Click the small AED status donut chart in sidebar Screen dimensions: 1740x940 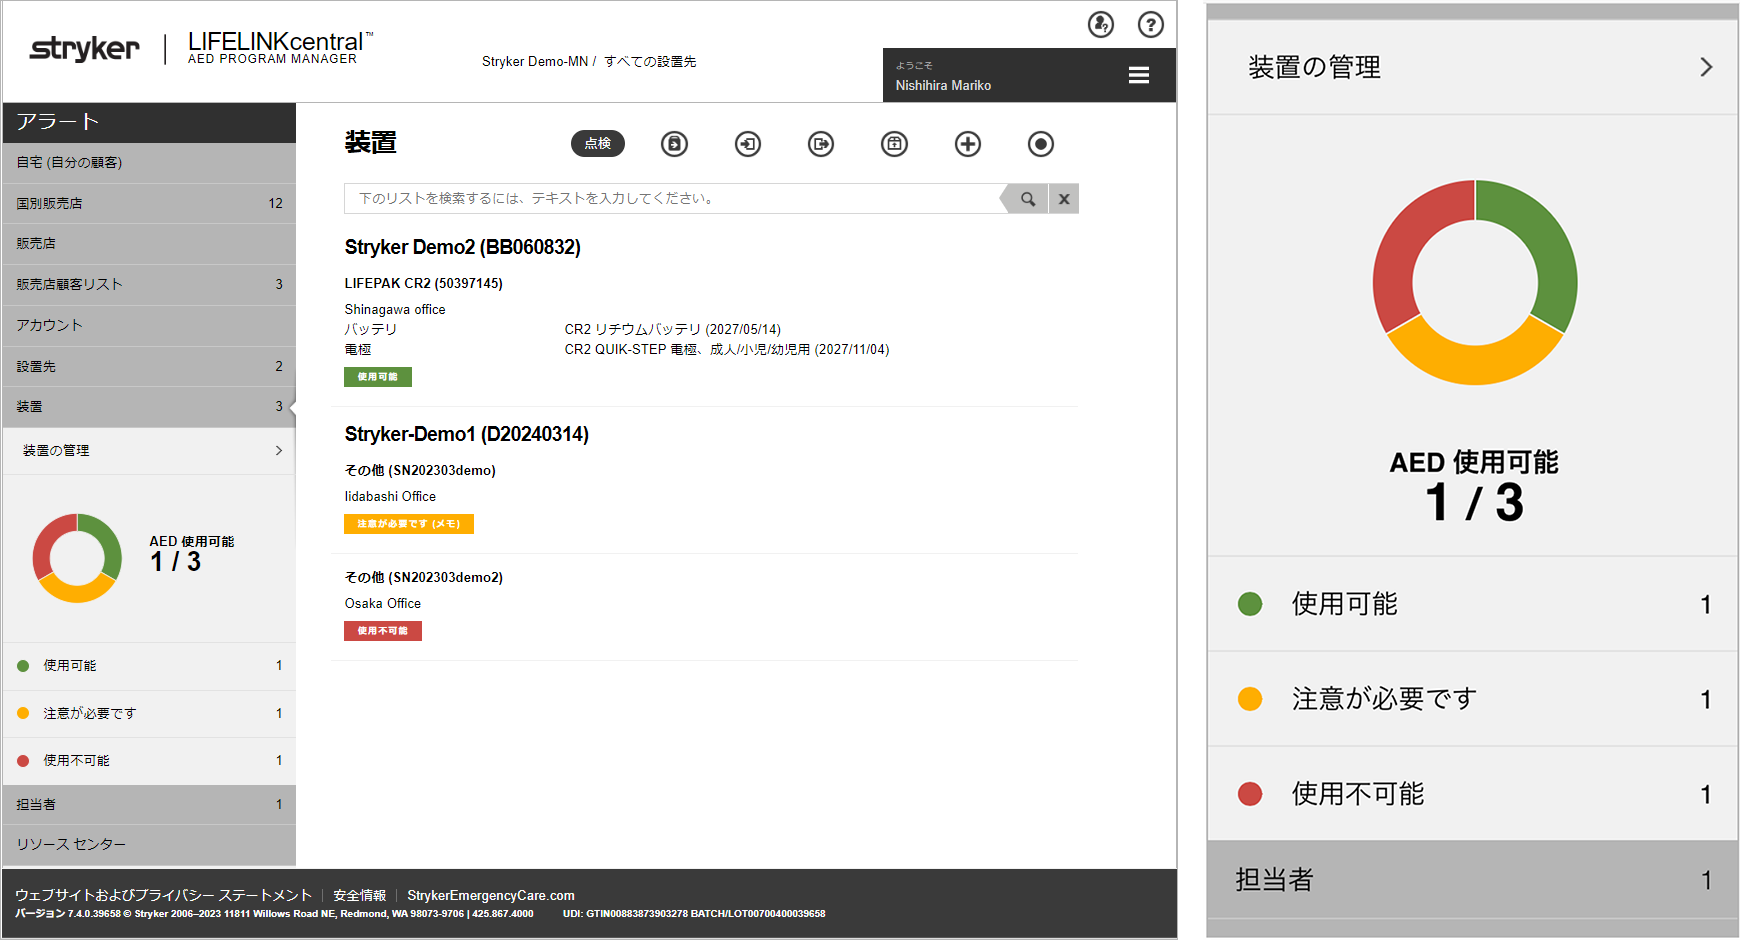(x=77, y=558)
